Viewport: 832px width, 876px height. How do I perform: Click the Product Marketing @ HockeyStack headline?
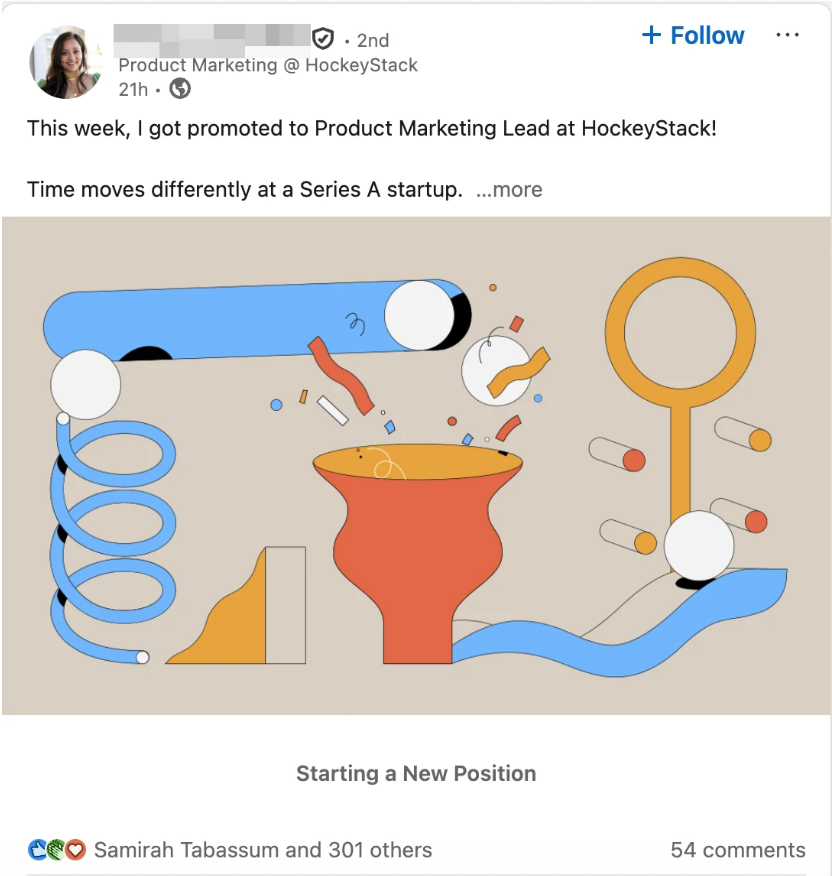[268, 65]
